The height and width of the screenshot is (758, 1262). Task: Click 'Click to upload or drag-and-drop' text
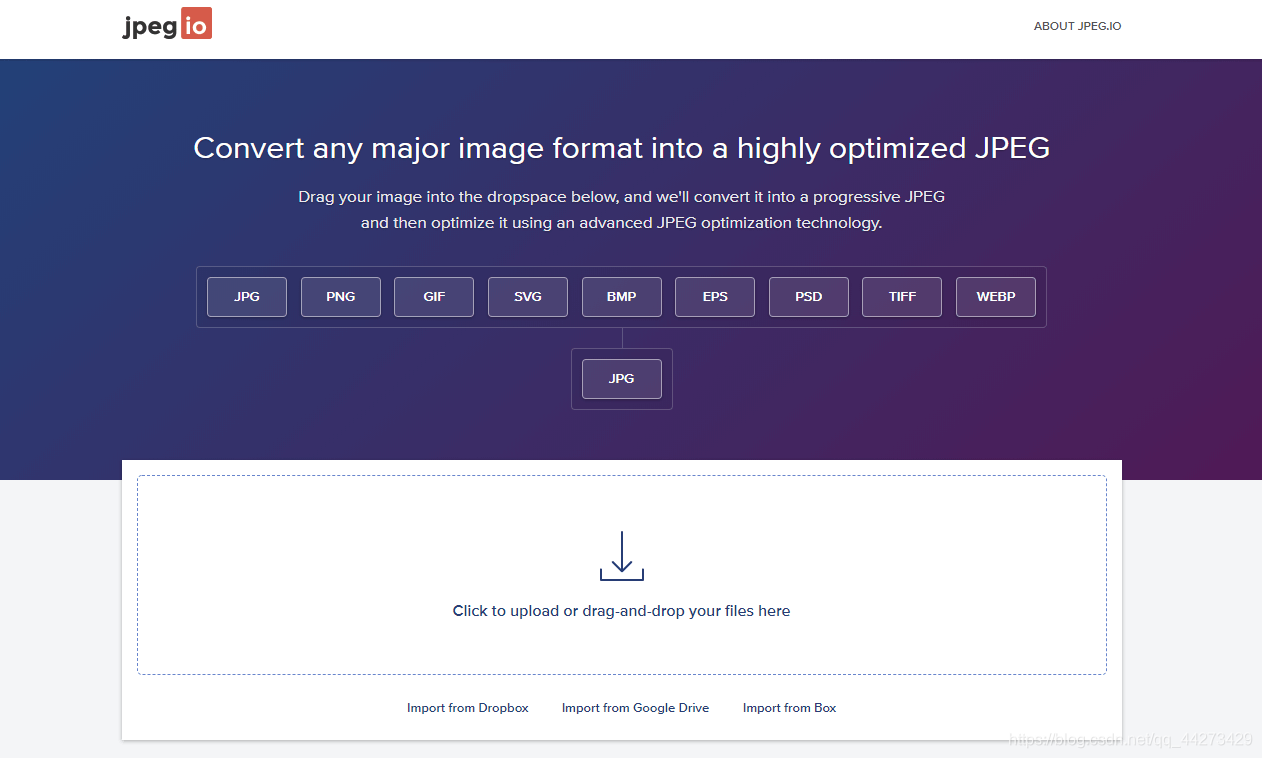622,611
